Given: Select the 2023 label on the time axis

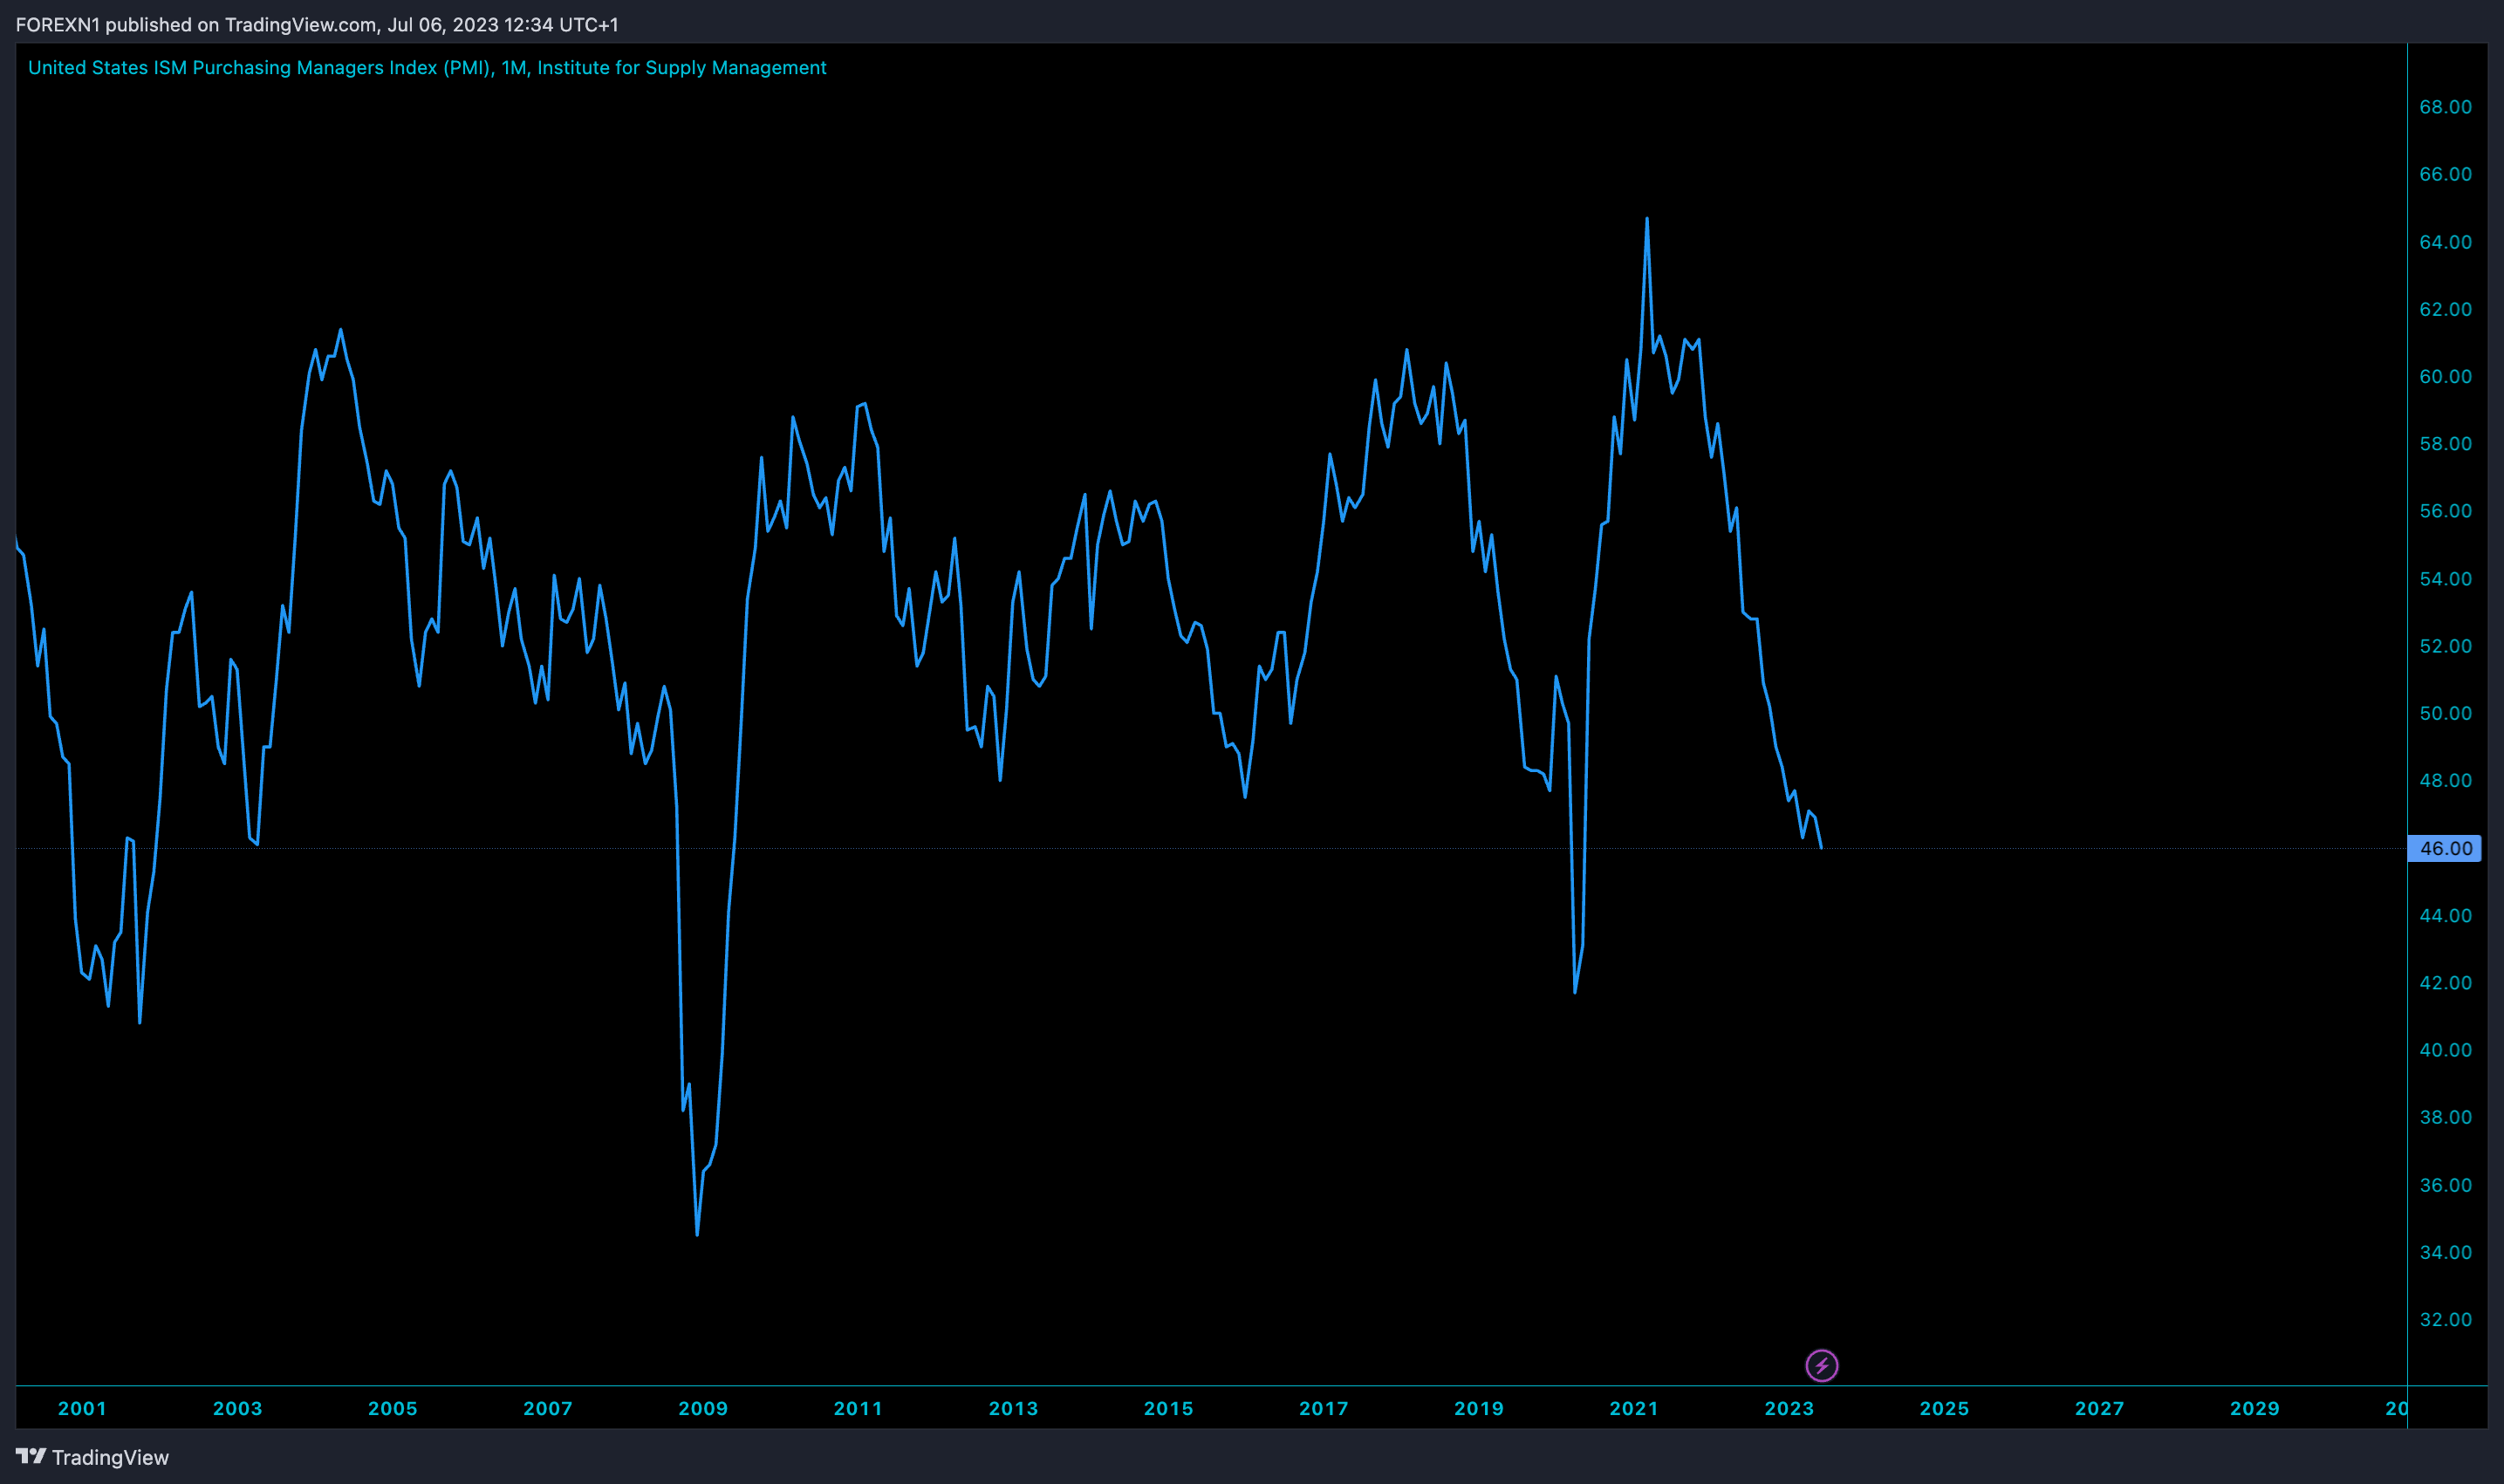Looking at the screenshot, I should coord(1788,1408).
